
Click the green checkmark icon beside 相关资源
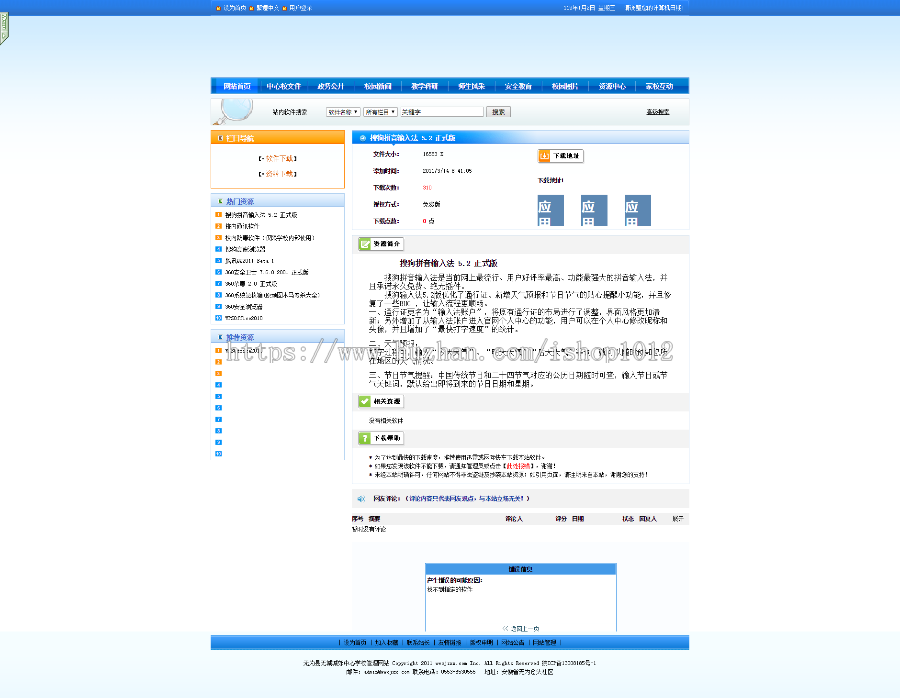click(364, 401)
